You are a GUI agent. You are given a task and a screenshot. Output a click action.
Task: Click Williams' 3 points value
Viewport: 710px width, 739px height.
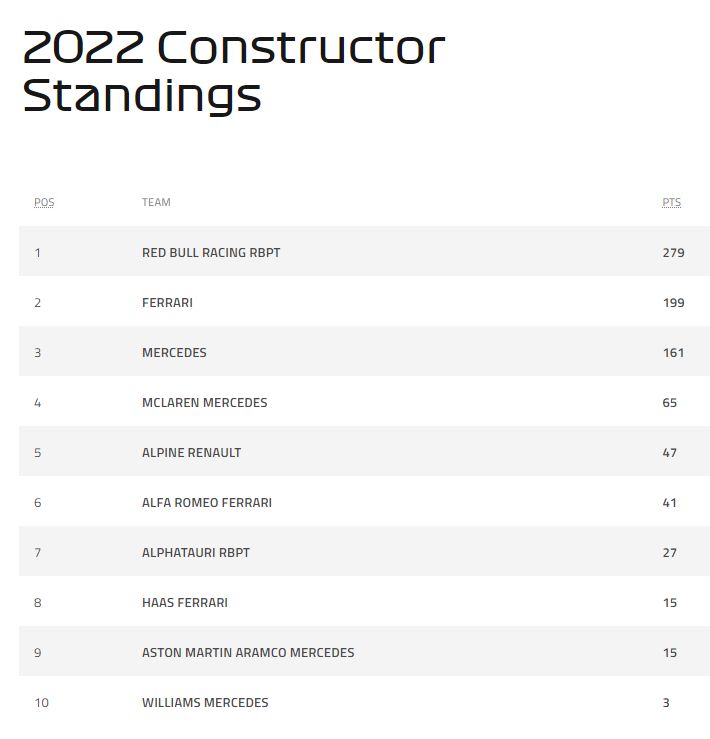pos(666,703)
